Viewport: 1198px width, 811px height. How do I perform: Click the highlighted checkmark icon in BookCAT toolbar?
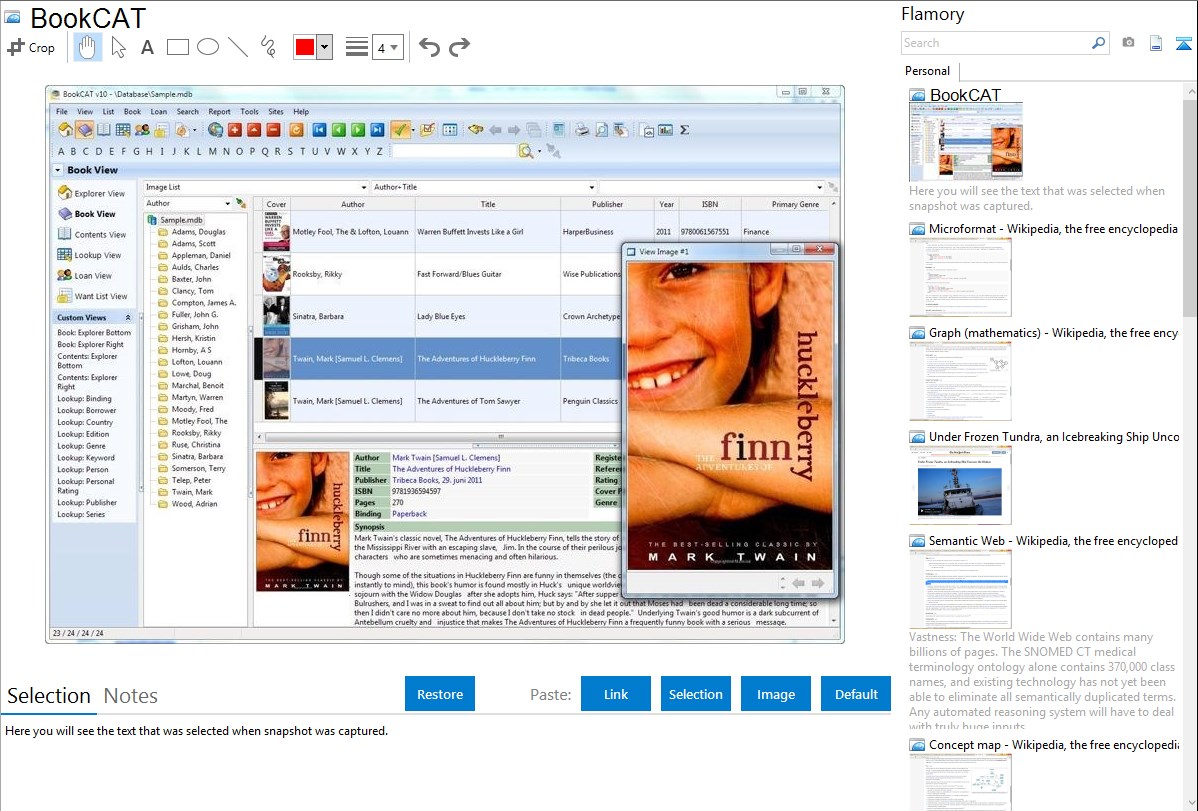click(400, 130)
